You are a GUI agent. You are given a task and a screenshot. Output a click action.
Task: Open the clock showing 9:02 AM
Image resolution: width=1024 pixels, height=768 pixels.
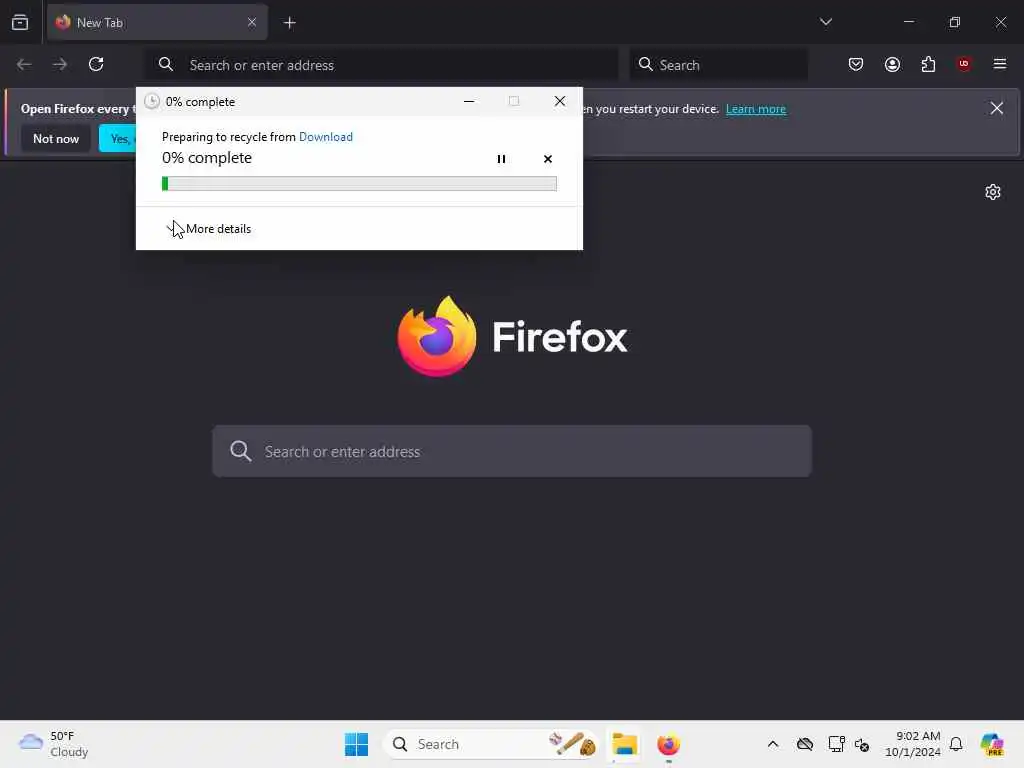(912, 744)
